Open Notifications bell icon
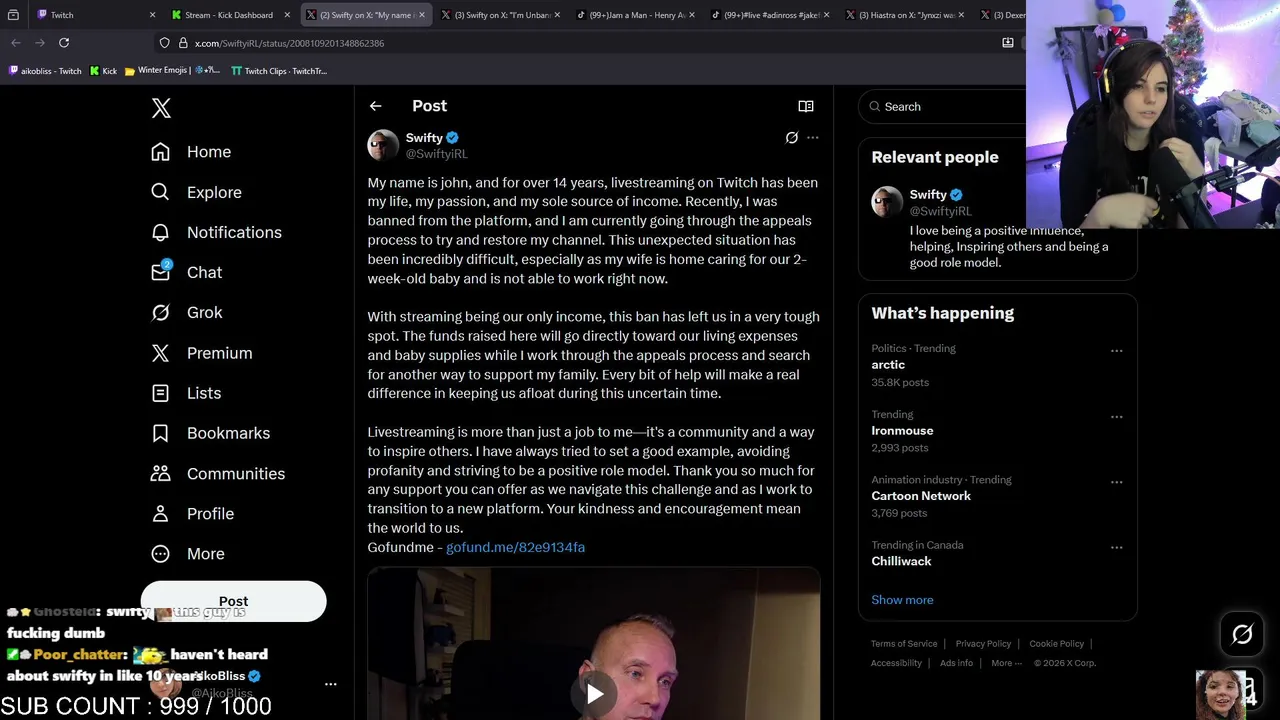 pyautogui.click(x=160, y=232)
